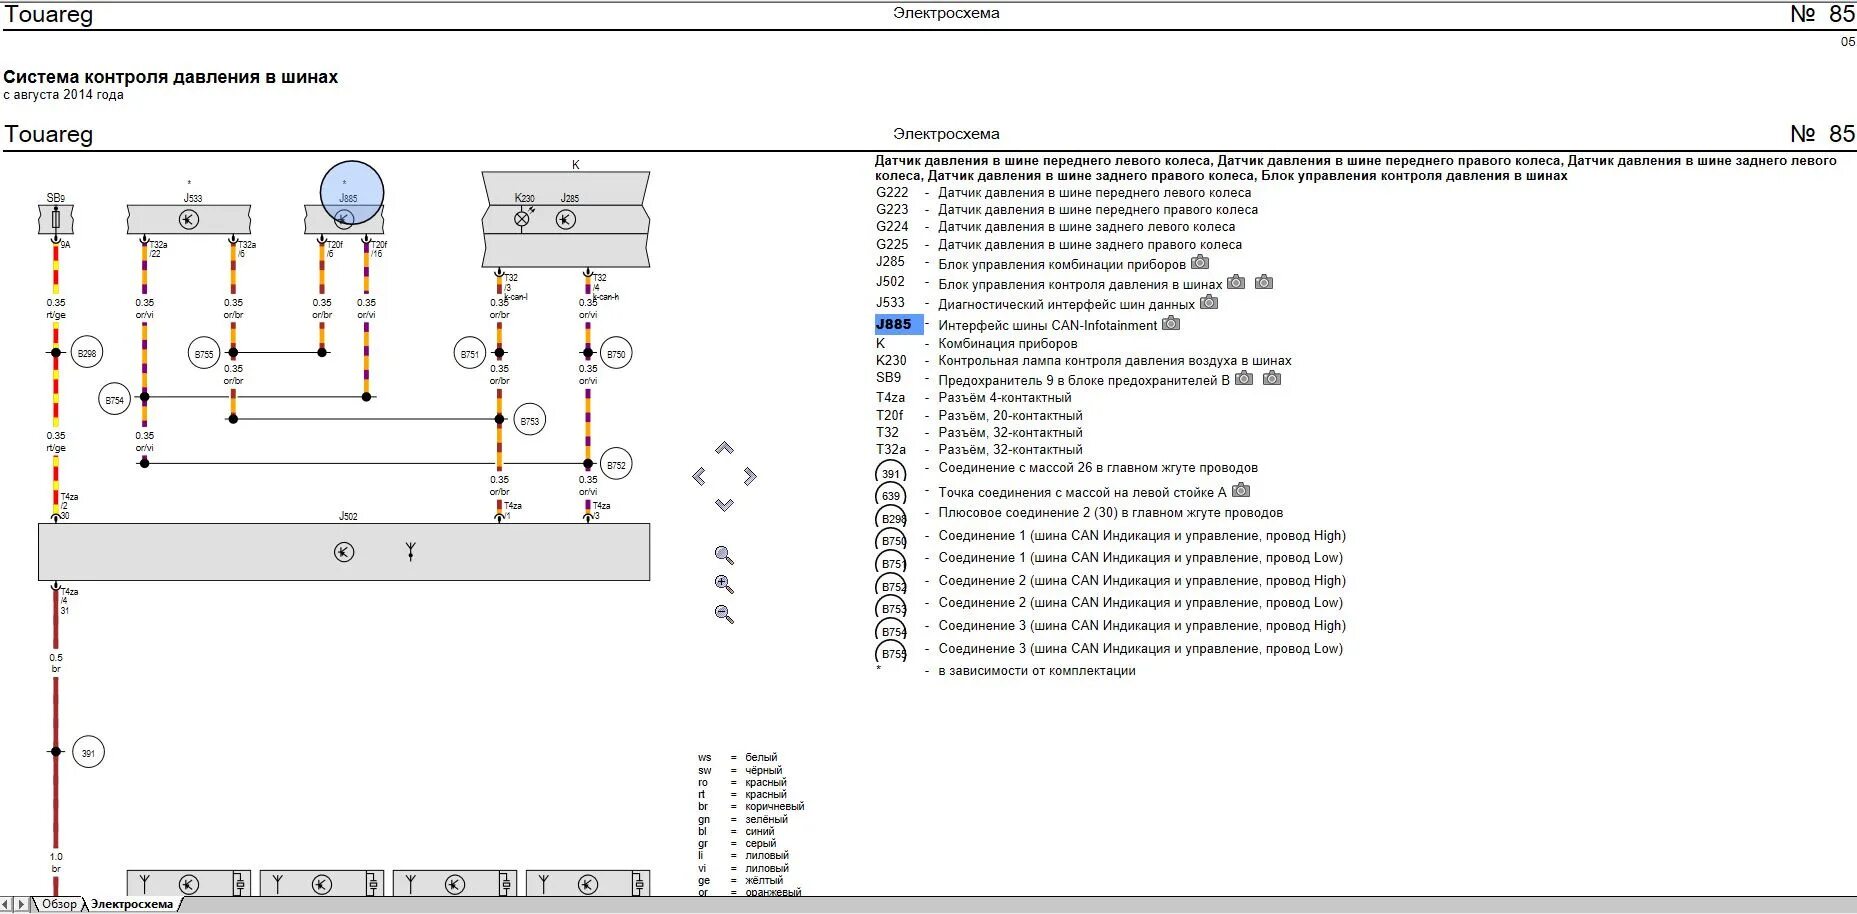Click the 391 ground marker on the diagram
The width and height of the screenshot is (1857, 914).
[x=88, y=753]
